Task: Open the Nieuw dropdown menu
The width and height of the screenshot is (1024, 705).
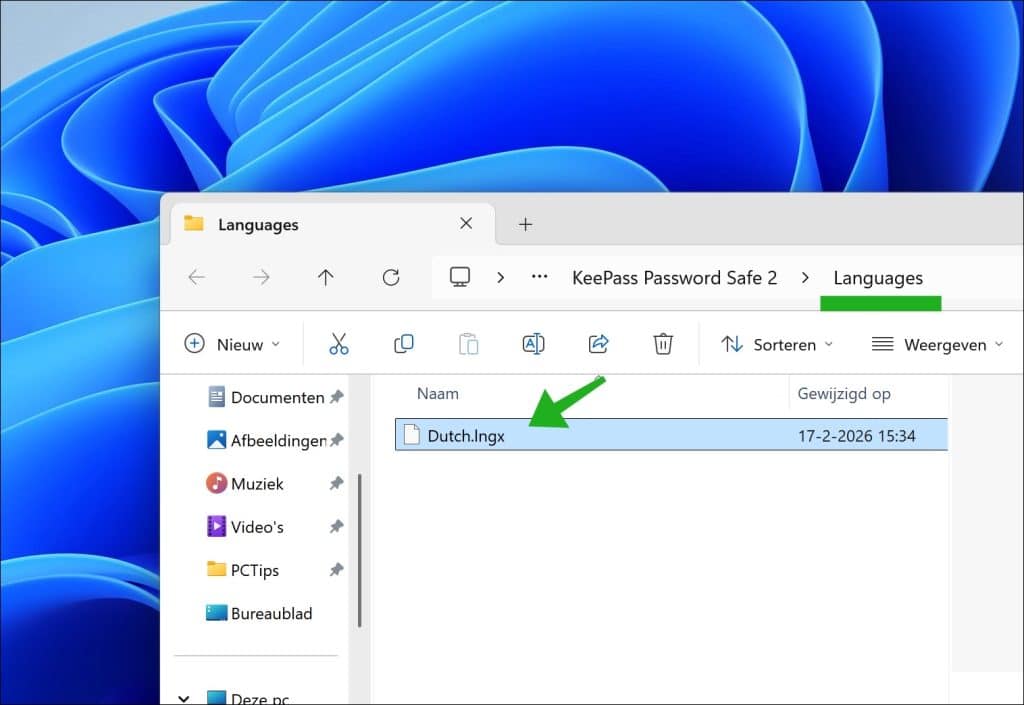Action: click(232, 344)
